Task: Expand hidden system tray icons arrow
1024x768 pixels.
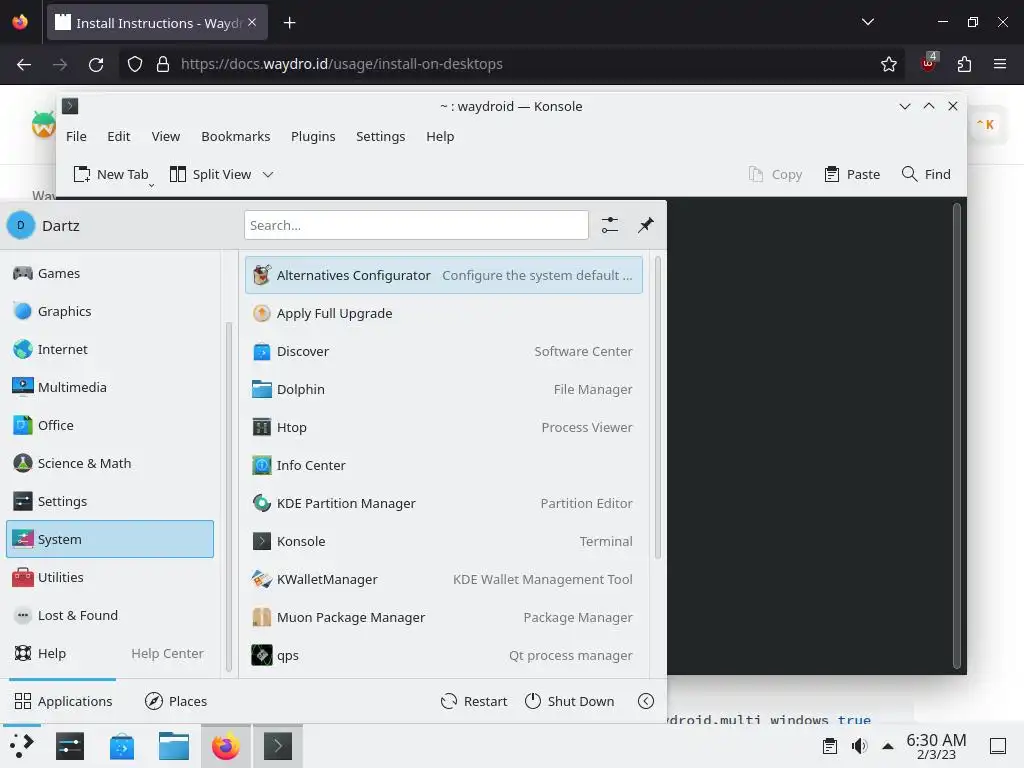Action: 888,746
